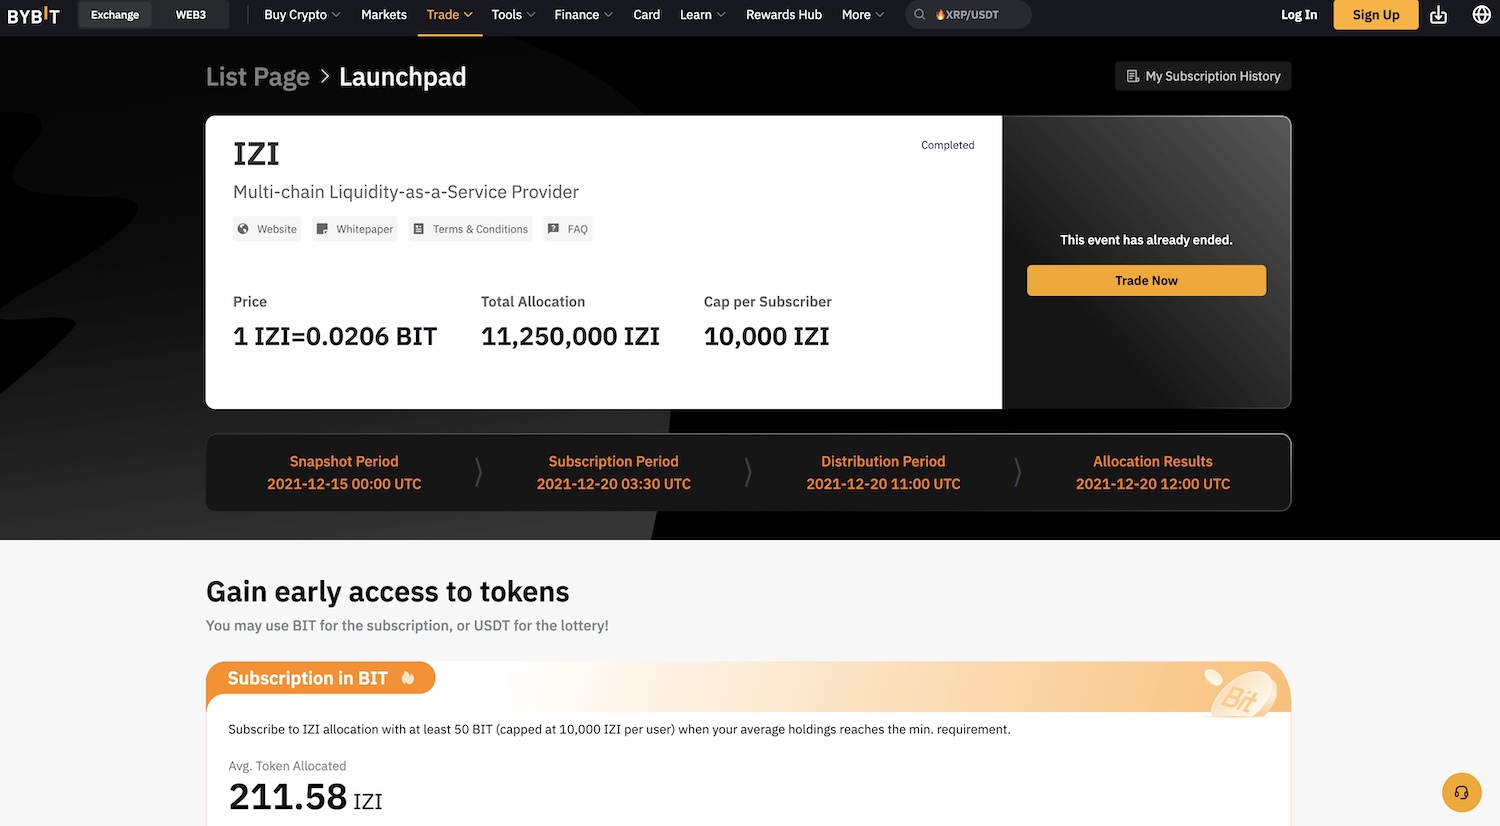The image size is (1500, 826).
Task: Open the Whitepaper icon
Action: (x=322, y=228)
